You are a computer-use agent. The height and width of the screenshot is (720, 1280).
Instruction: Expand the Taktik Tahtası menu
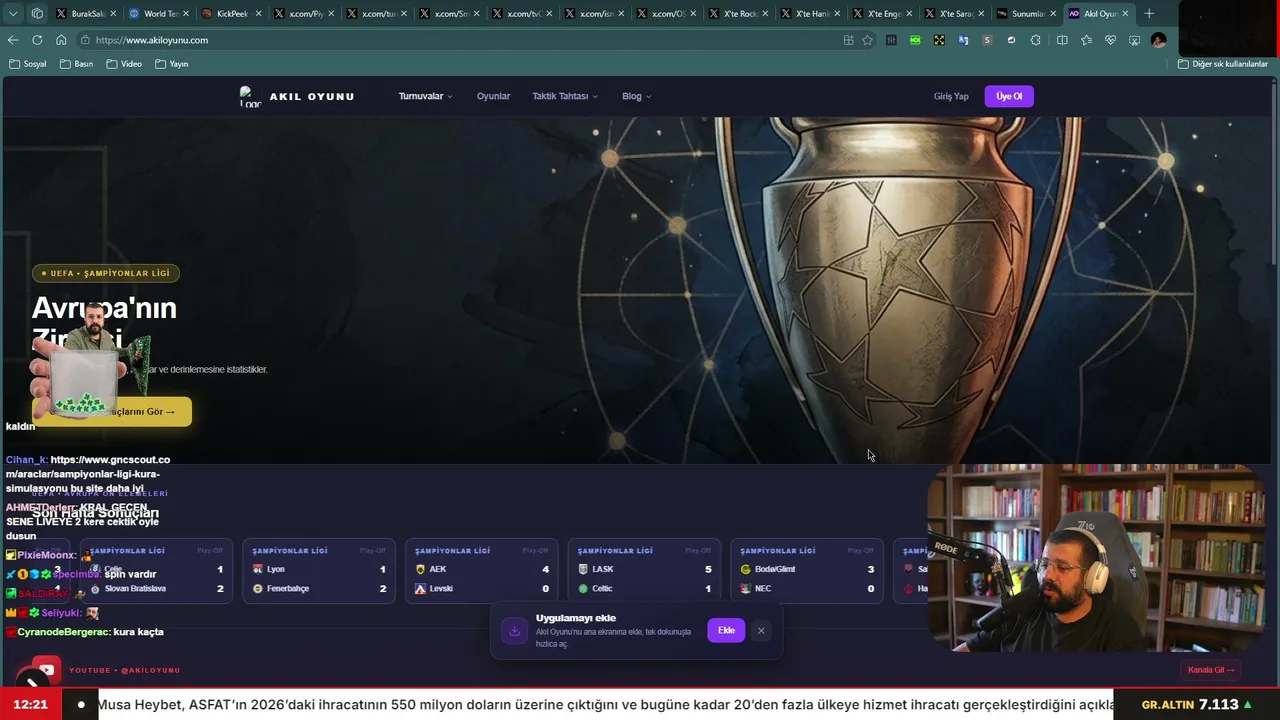pos(565,96)
